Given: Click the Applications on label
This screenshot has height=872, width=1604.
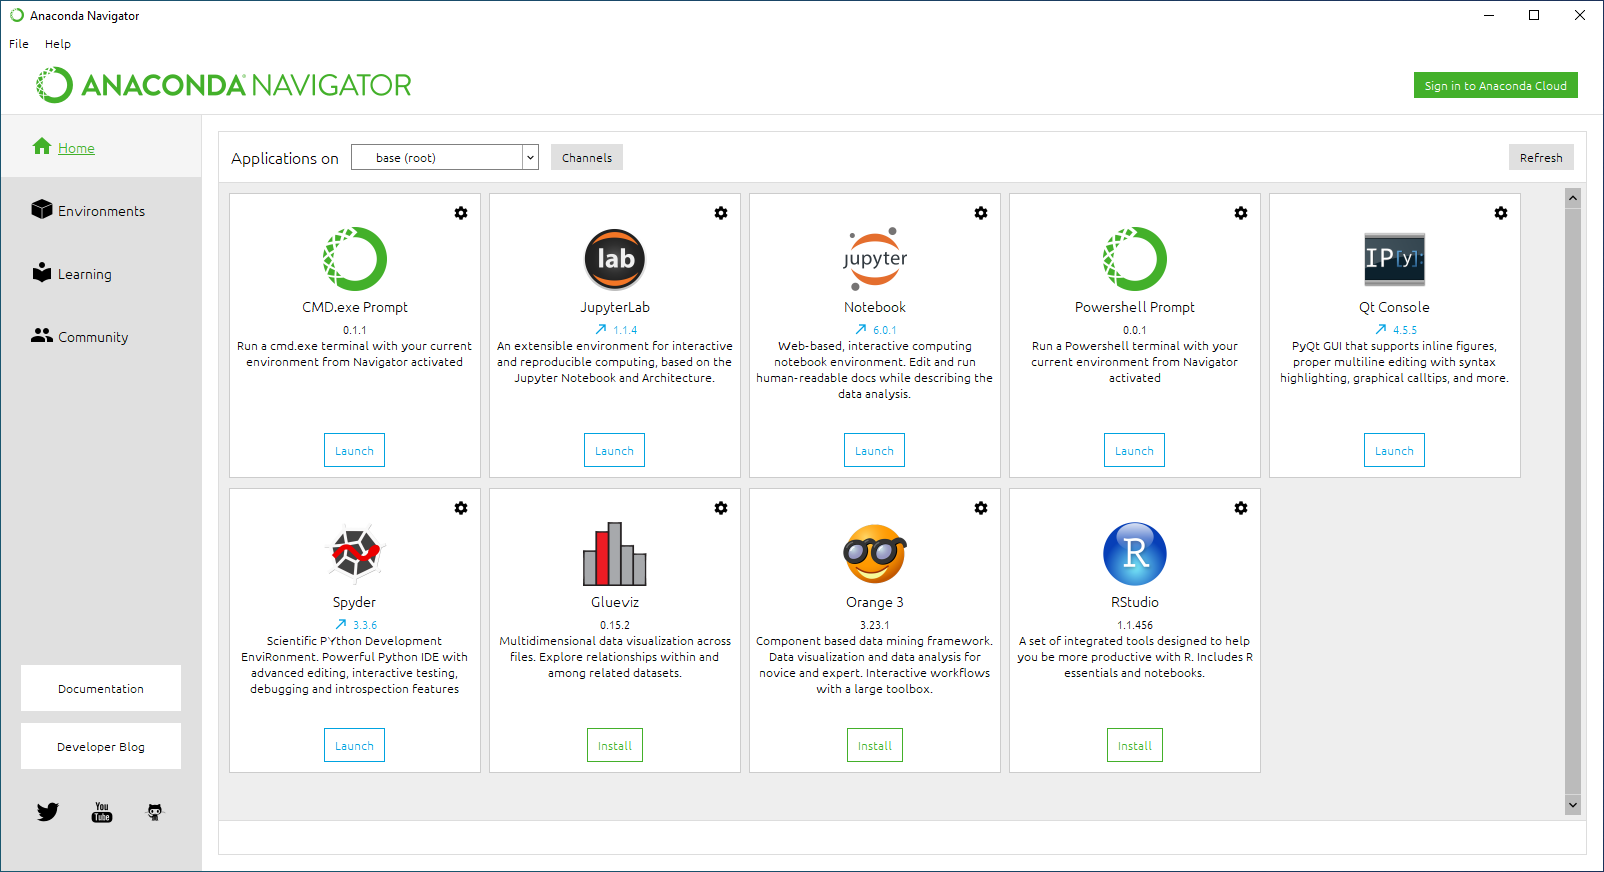Looking at the screenshot, I should pyautogui.click(x=285, y=158).
